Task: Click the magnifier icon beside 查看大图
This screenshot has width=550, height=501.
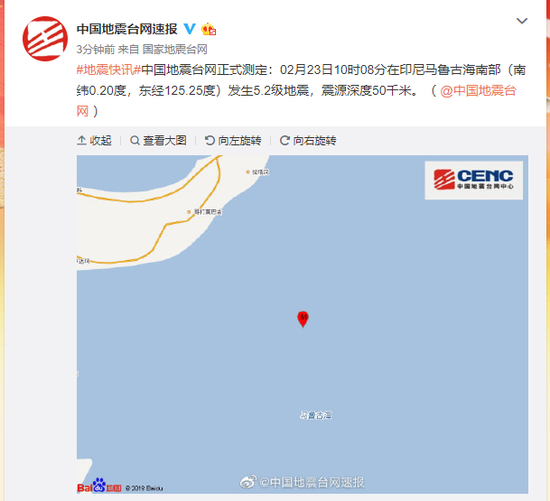Action: click(134, 141)
